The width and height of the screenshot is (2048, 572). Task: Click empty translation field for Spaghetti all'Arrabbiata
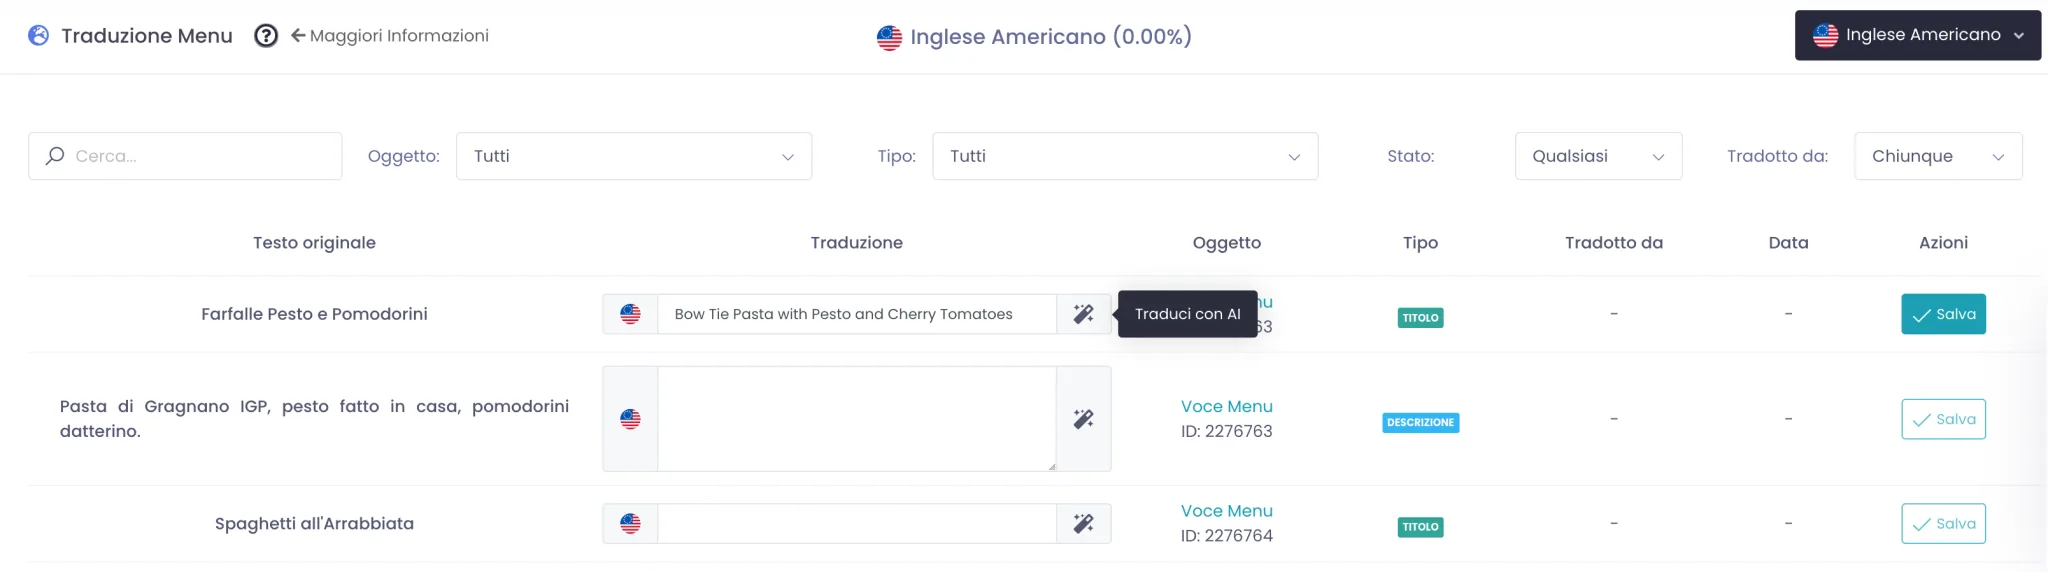tap(857, 523)
